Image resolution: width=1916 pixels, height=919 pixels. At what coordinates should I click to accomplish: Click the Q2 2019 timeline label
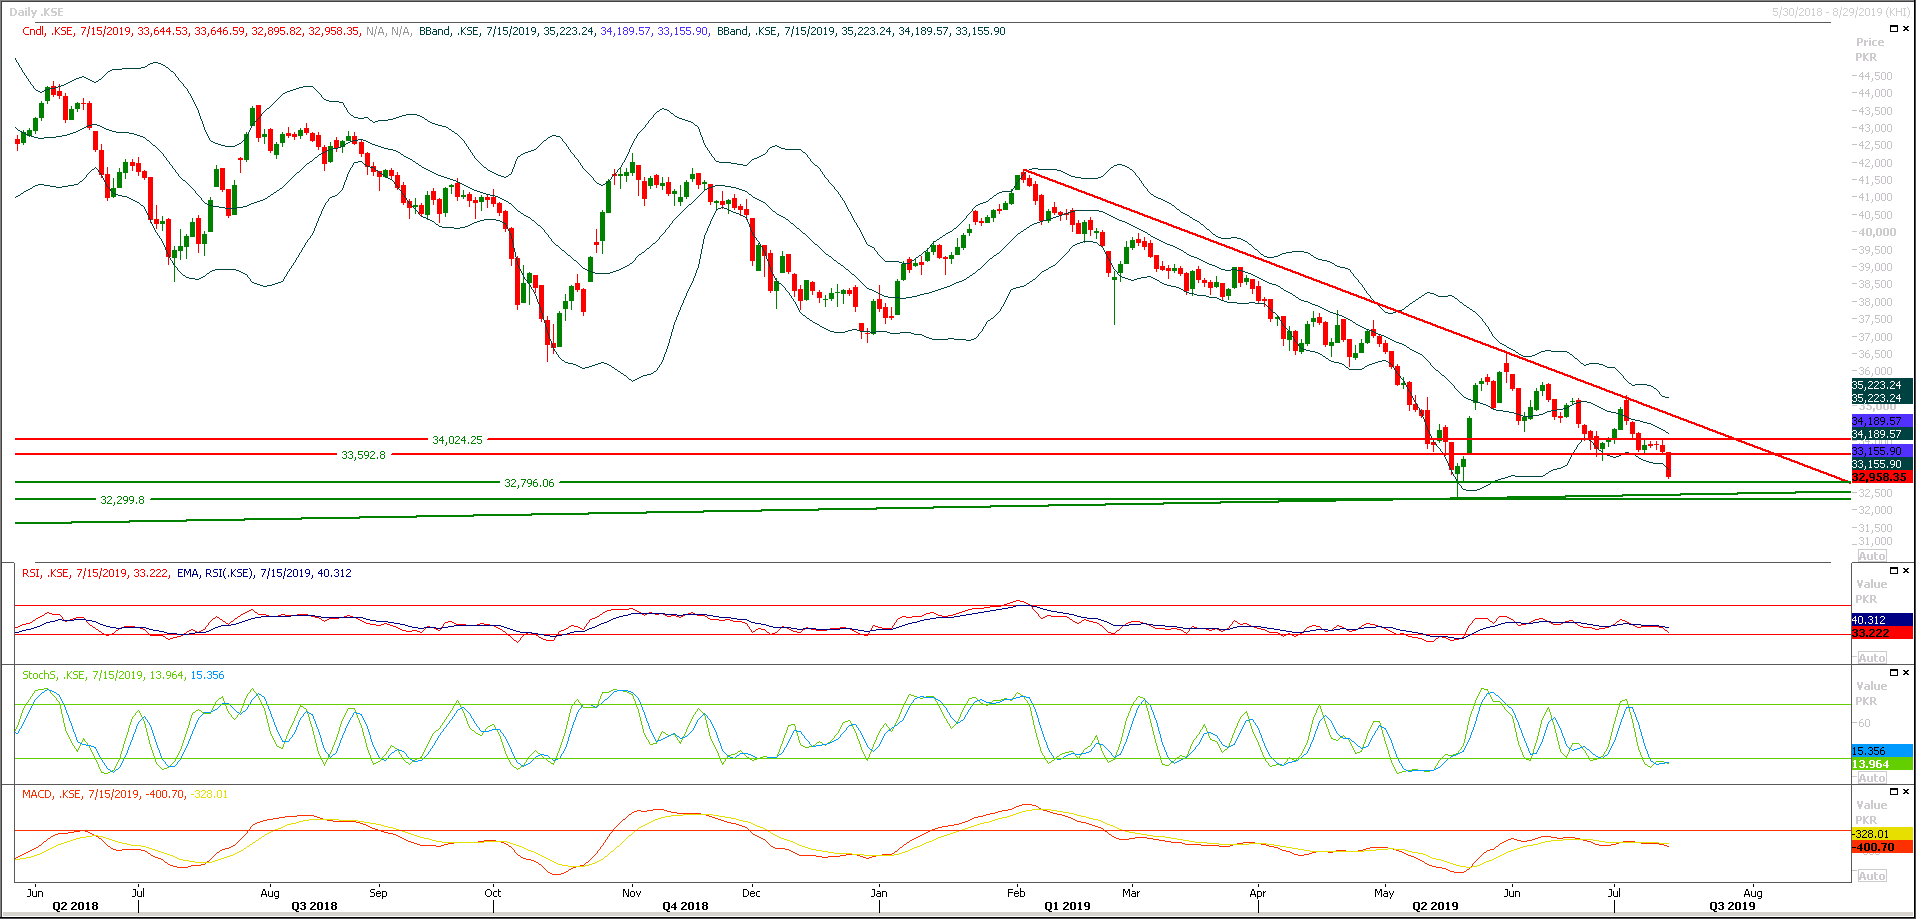1438,906
